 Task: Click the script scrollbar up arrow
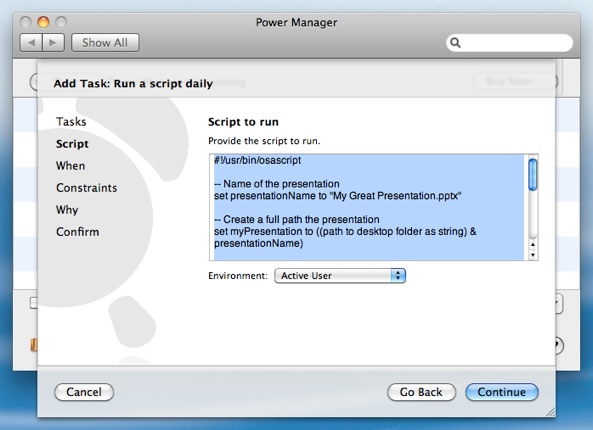click(x=533, y=245)
